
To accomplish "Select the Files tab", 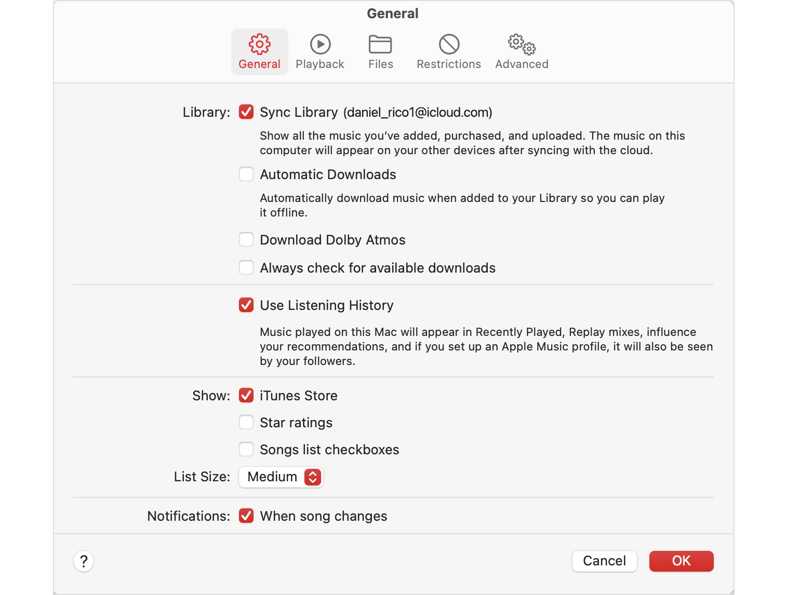I will coord(381,50).
